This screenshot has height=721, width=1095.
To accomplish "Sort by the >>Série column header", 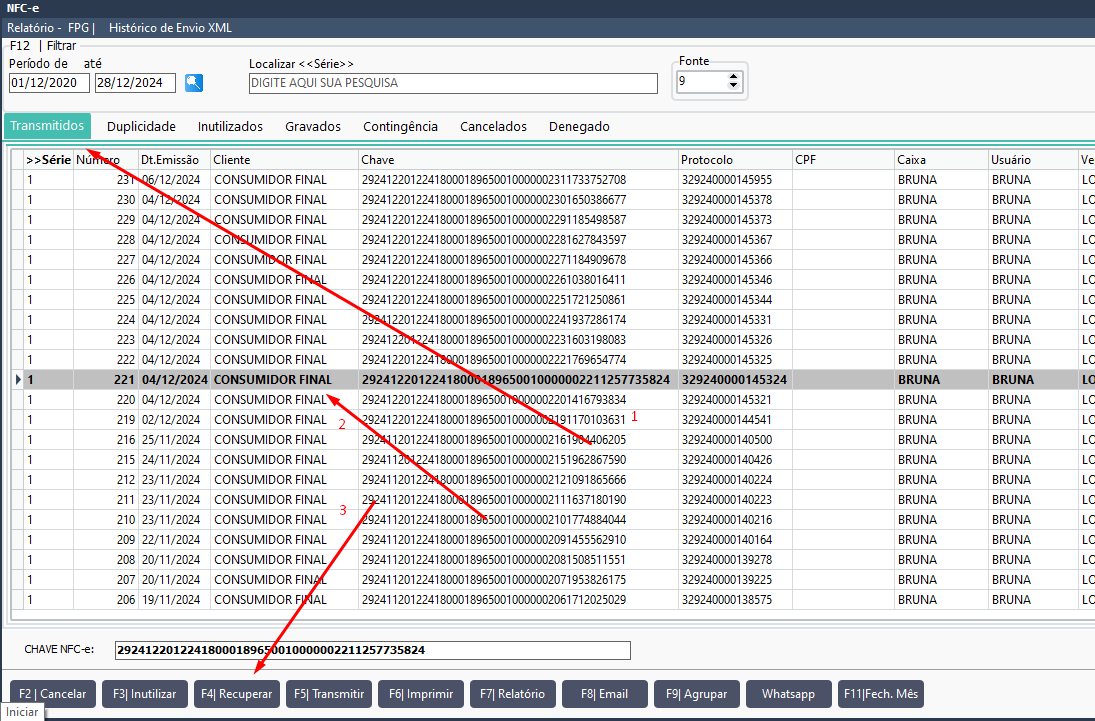I will [x=48, y=160].
